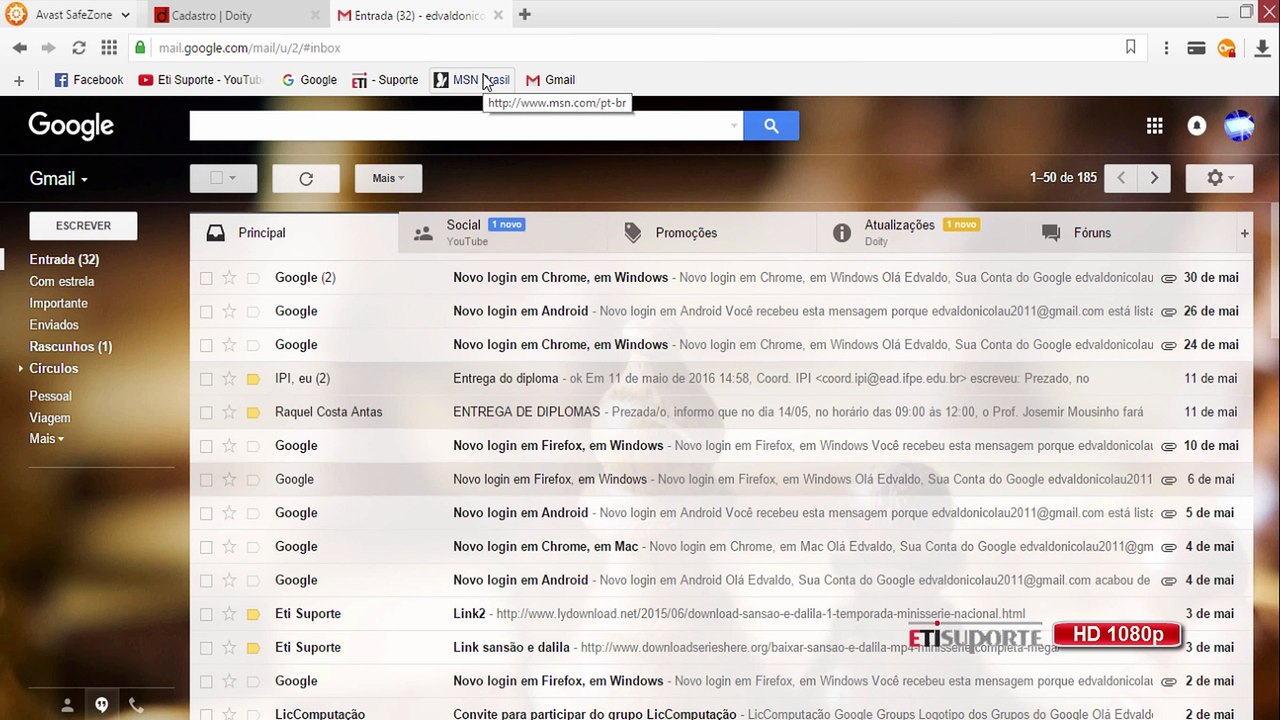Open the select-all checkbox dropdown
The height and width of the screenshot is (720, 1280).
tap(224, 178)
